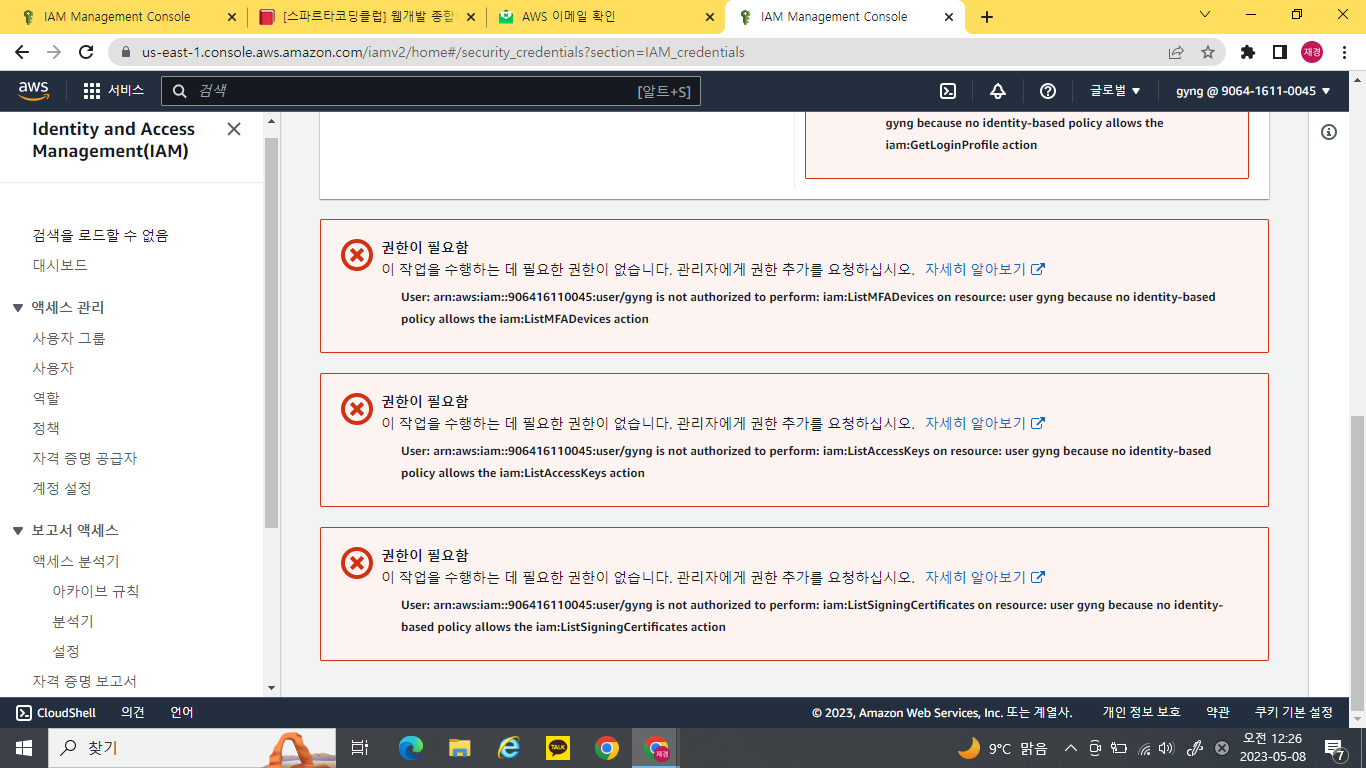Open 사용자 그룹 in the sidebar

pos(69,338)
